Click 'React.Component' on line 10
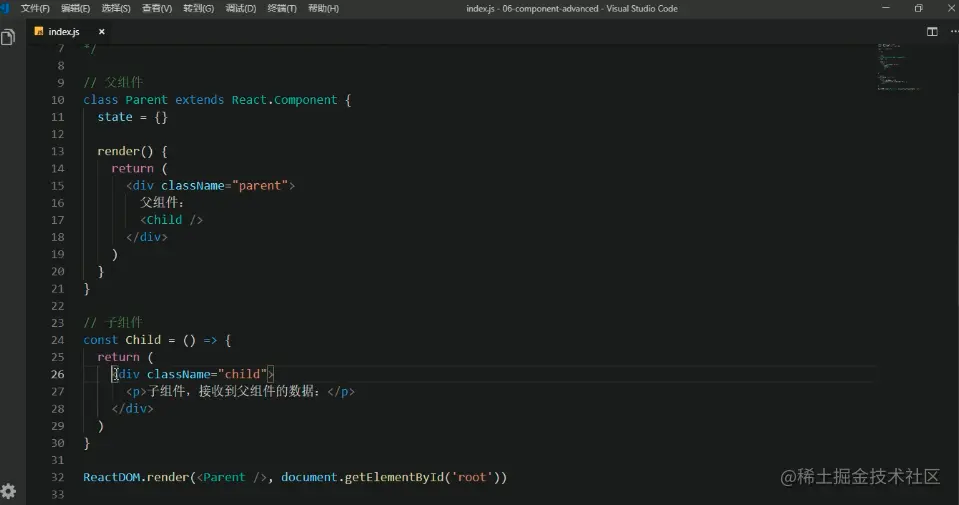This screenshot has width=959, height=505. click(x=284, y=100)
